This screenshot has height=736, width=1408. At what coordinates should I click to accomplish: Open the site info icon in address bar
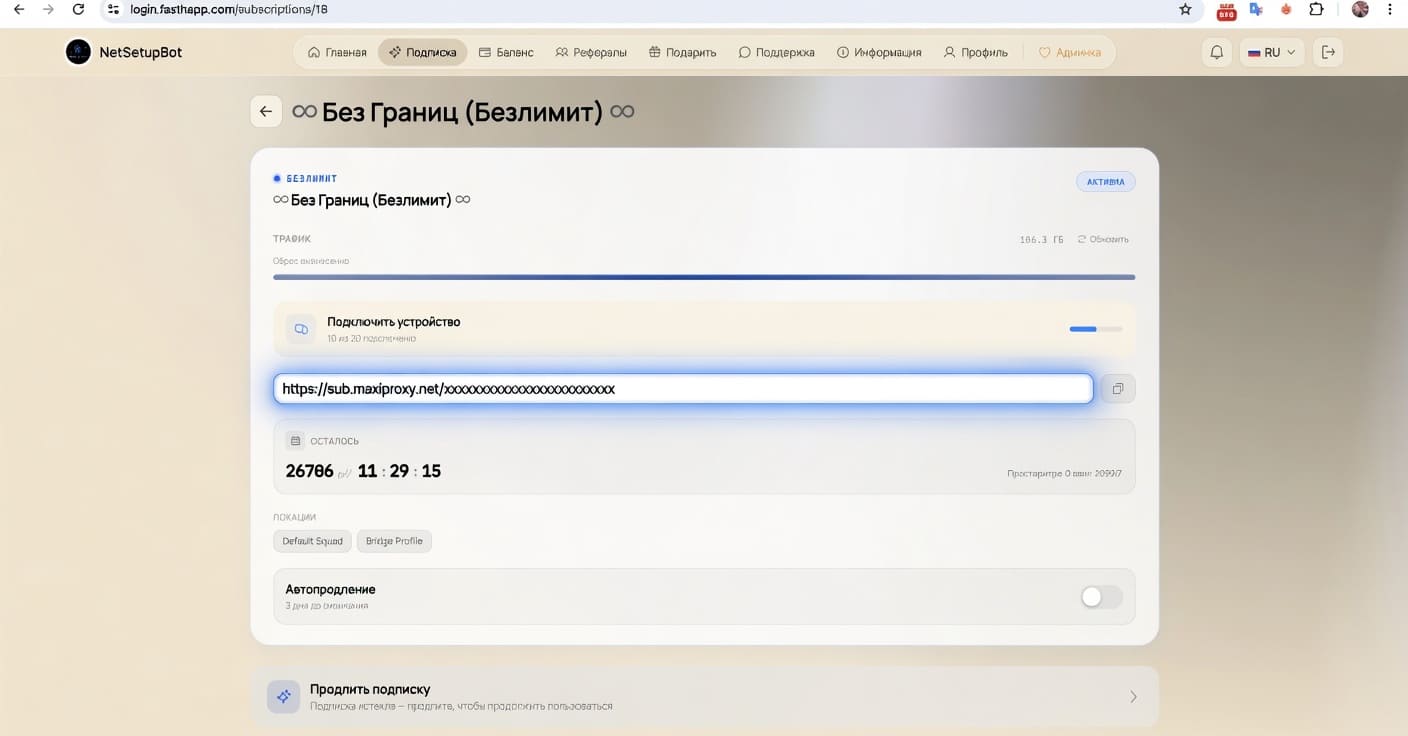(x=114, y=9)
